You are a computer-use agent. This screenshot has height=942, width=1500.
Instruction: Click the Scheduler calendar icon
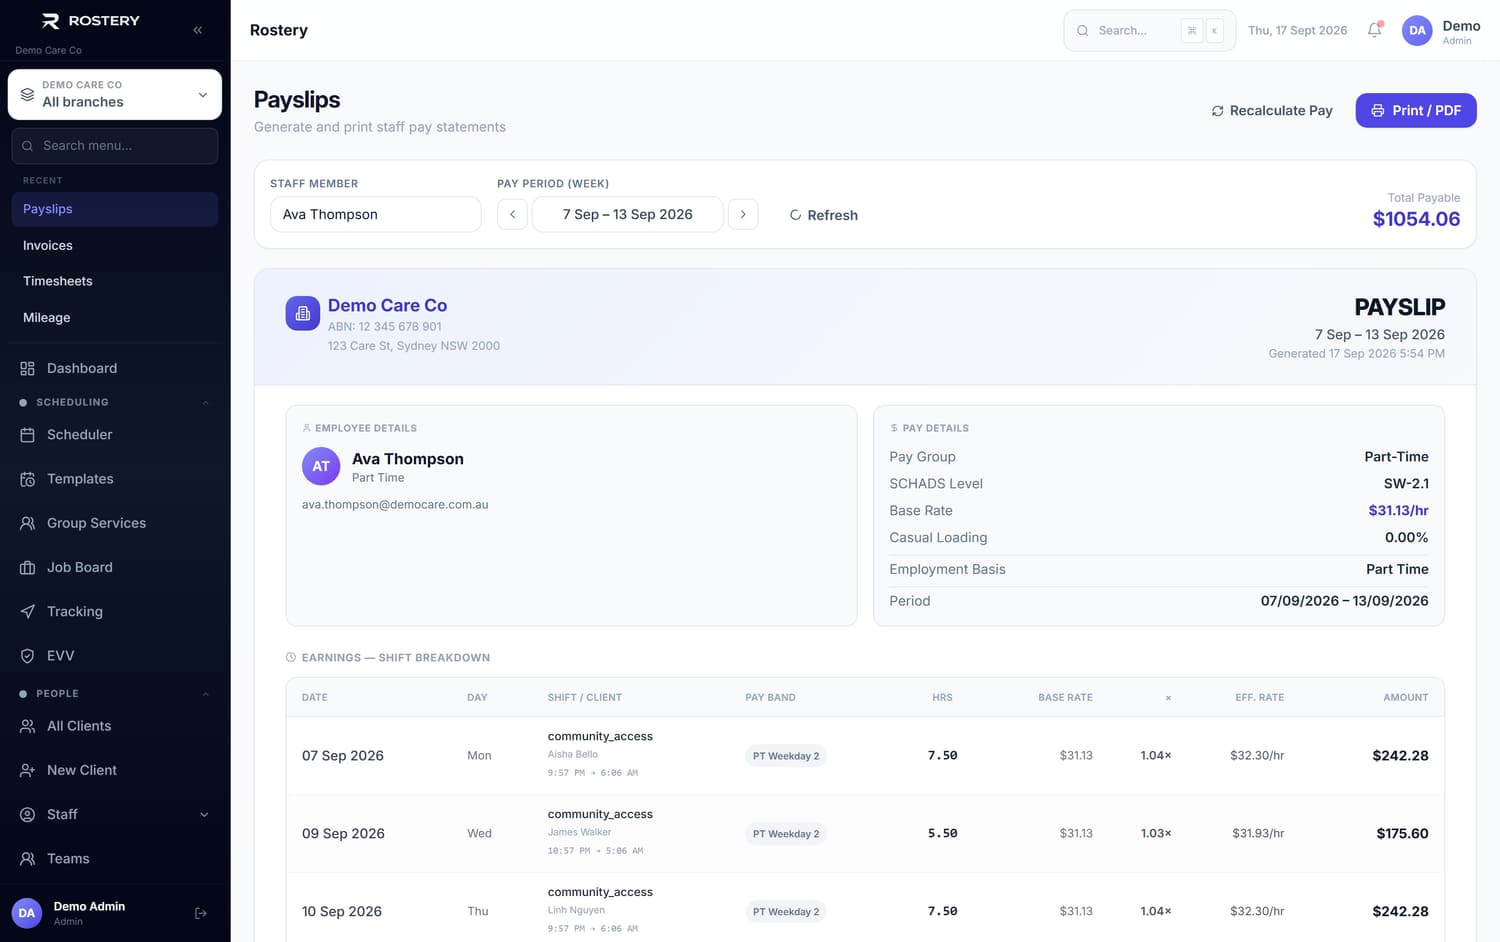click(27, 435)
